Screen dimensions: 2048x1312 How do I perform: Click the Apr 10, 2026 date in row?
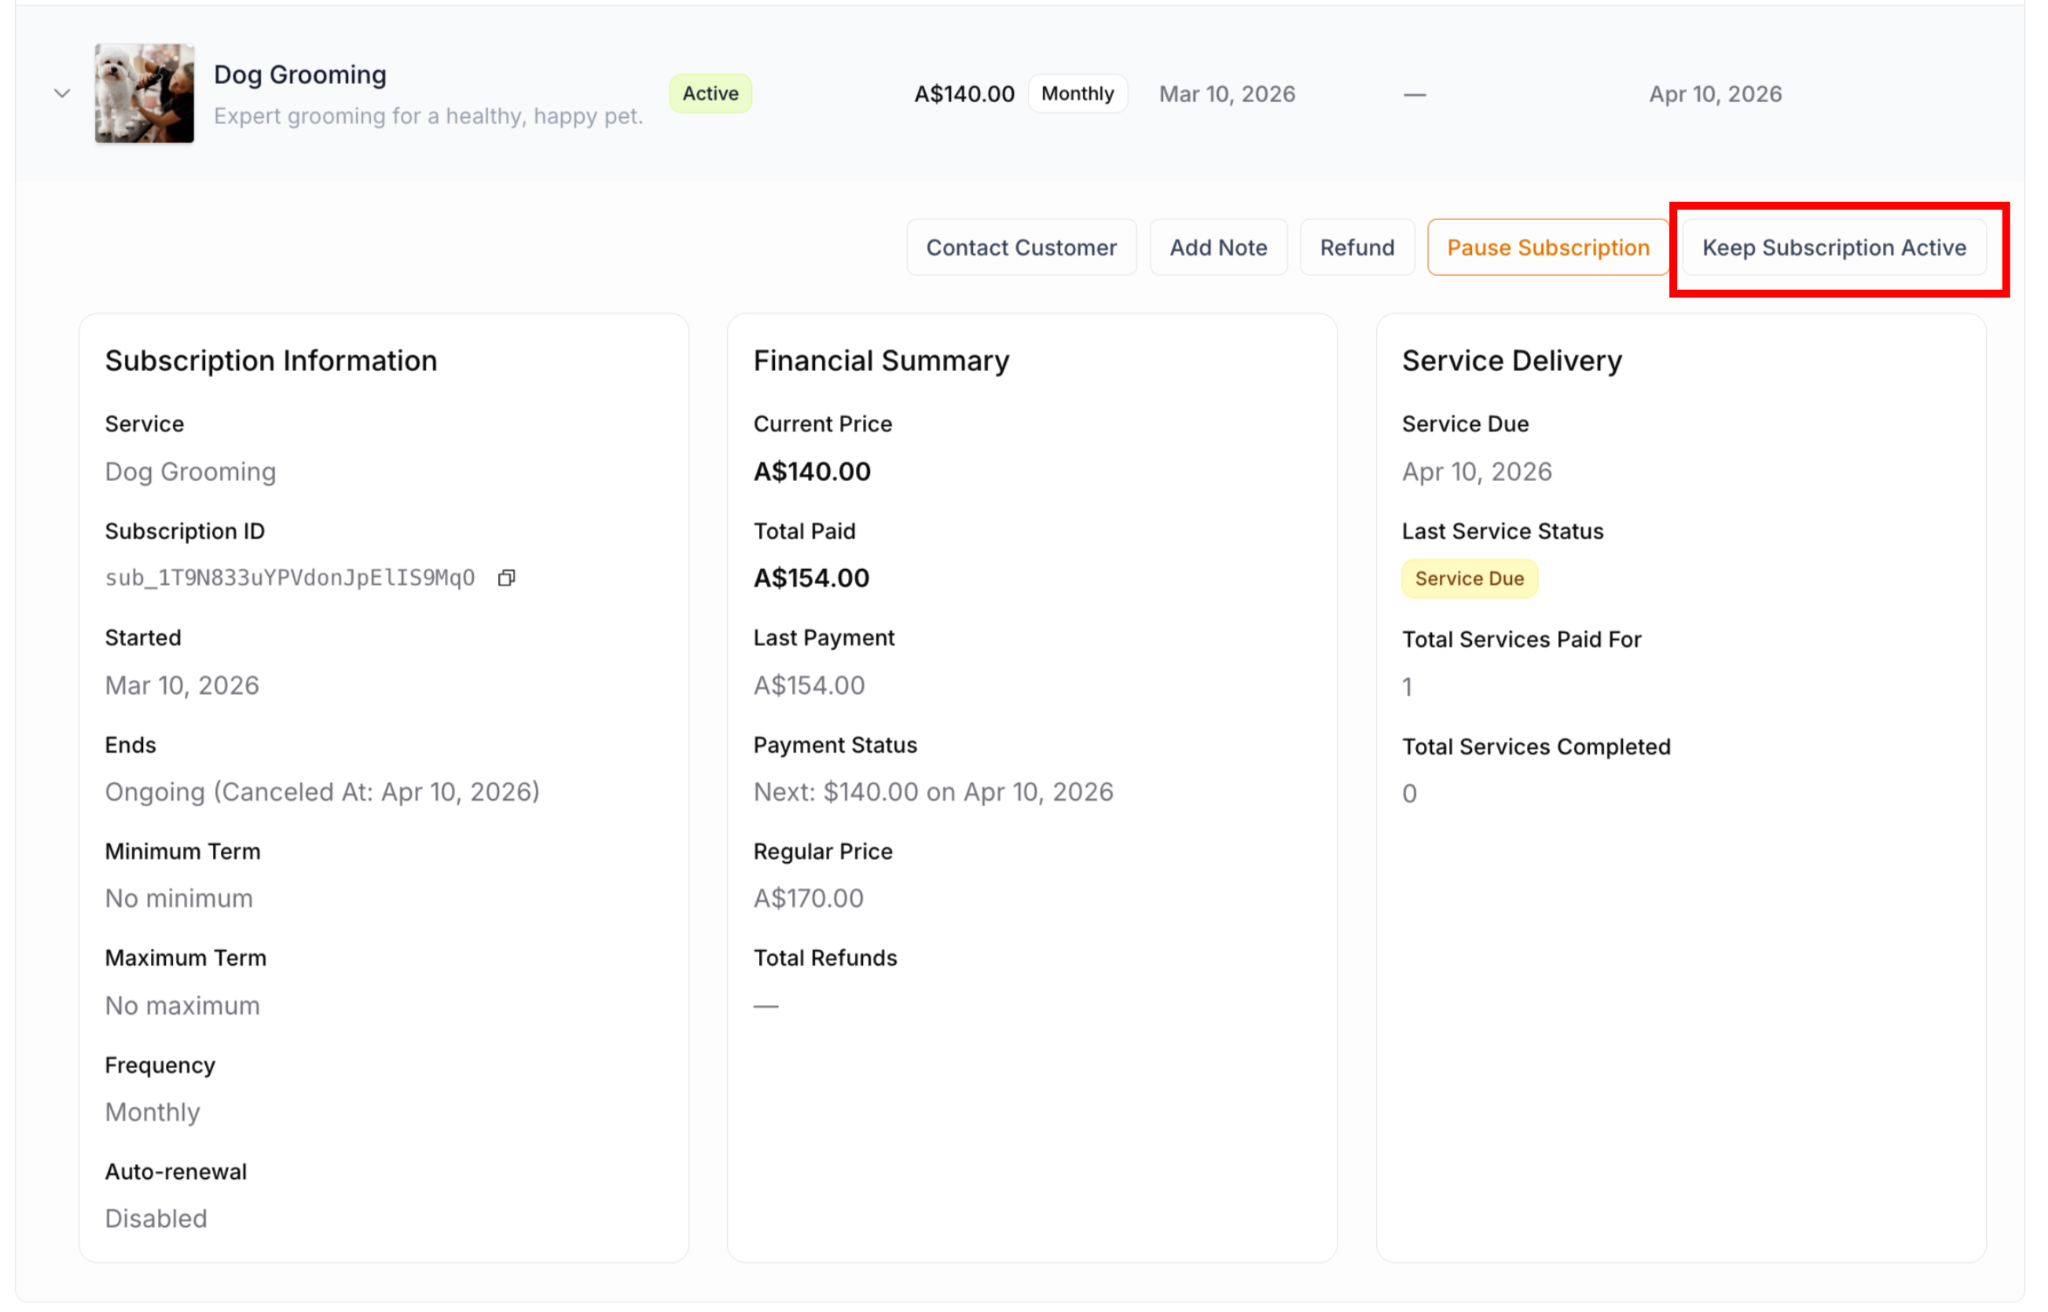1714,94
